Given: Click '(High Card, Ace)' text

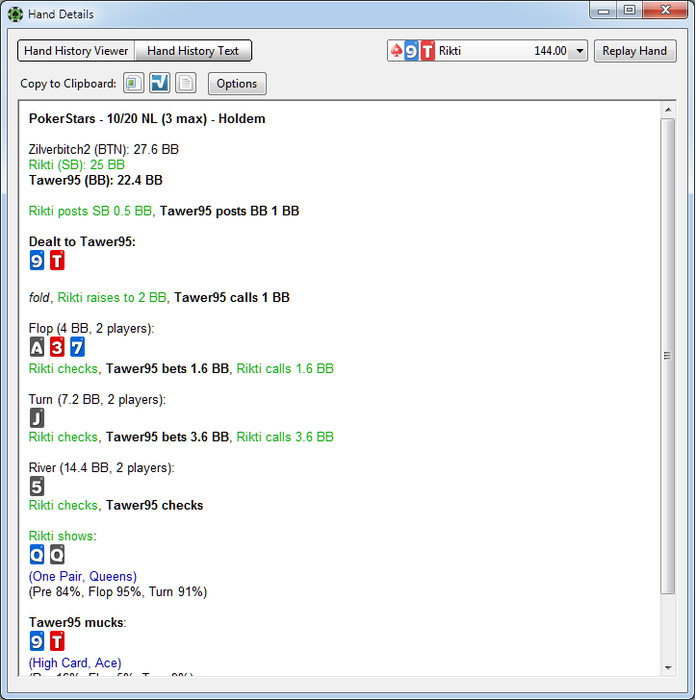Looking at the screenshot, I should click(x=75, y=663).
